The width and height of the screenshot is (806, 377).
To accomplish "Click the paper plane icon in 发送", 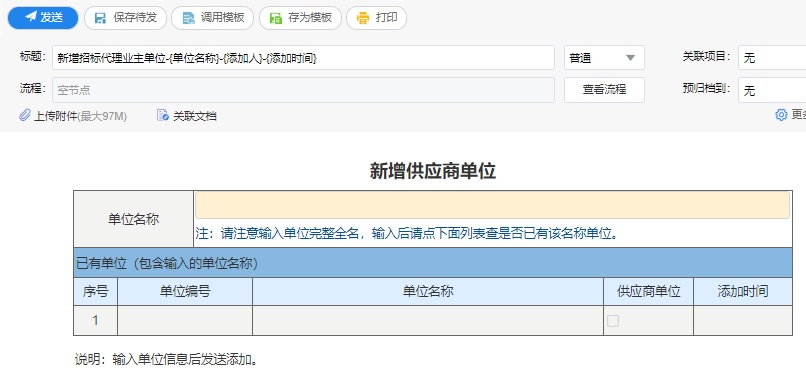I will 31,17.
